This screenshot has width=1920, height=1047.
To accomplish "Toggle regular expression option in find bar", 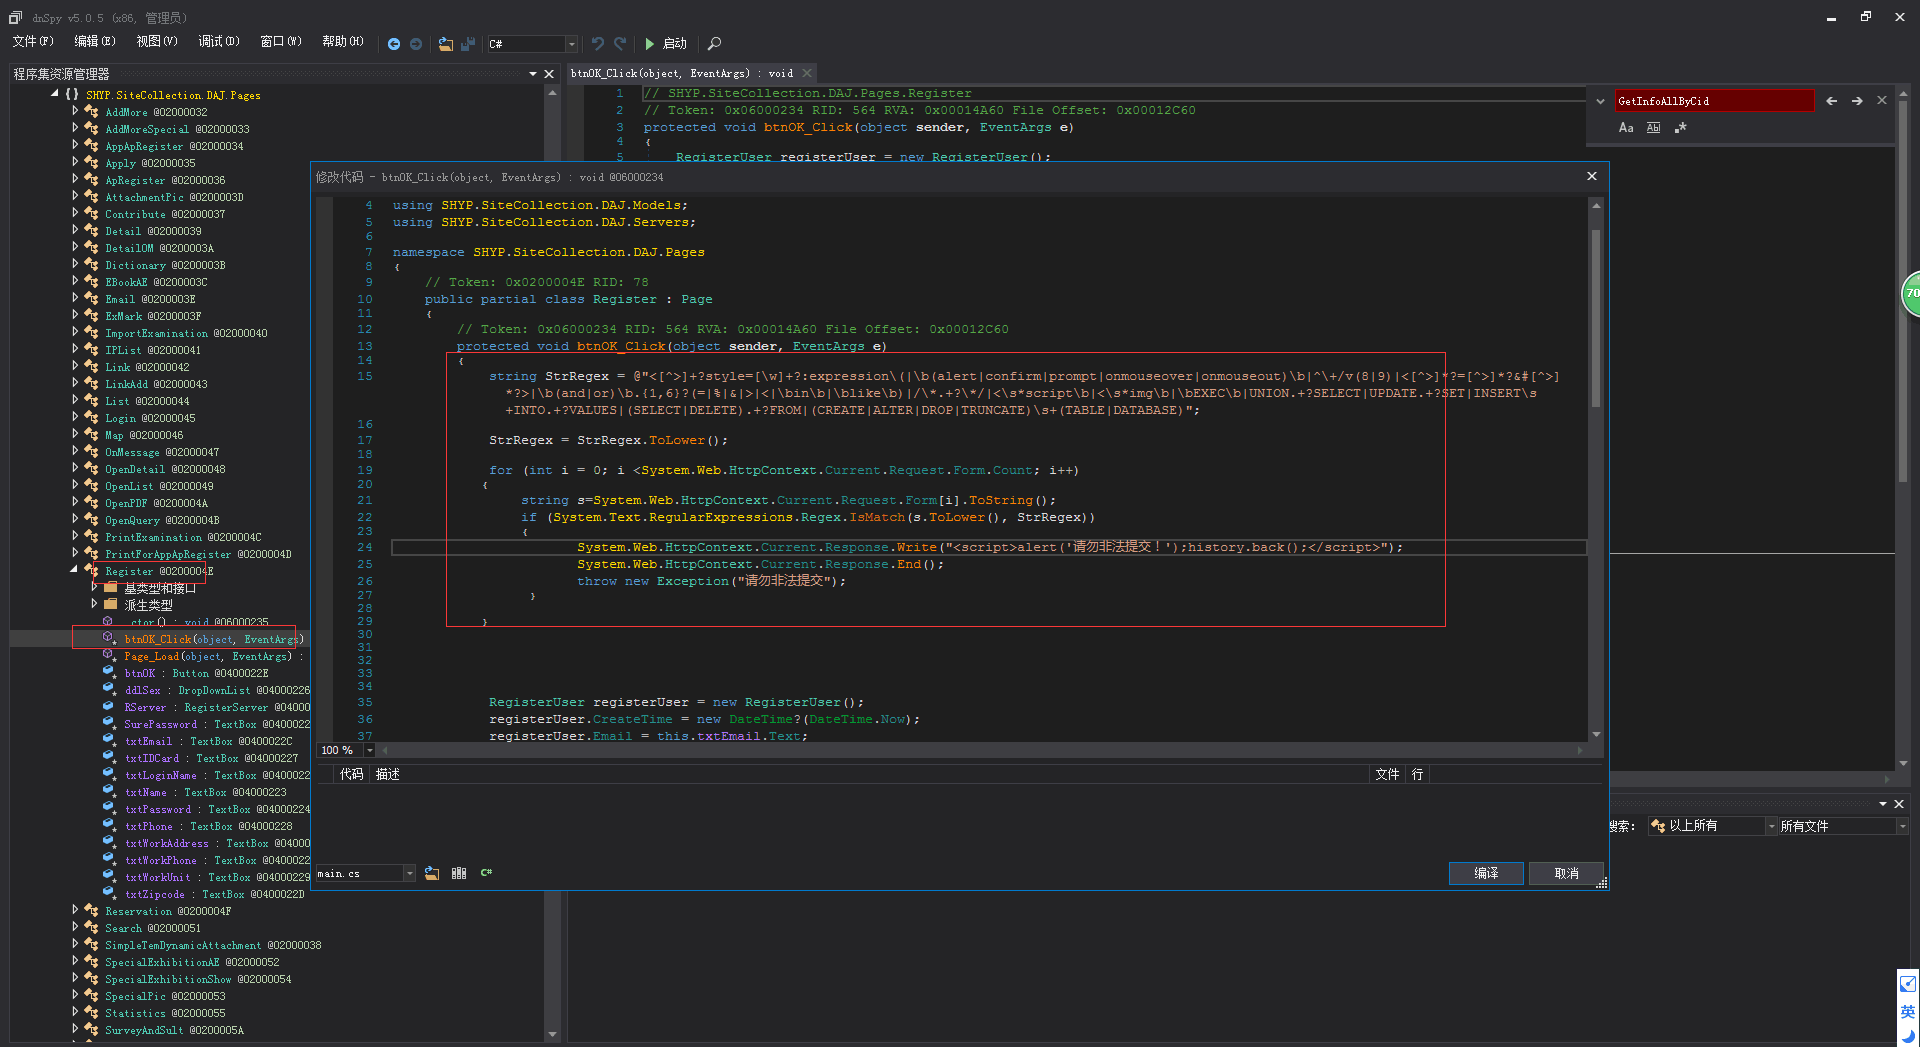I will pyautogui.click(x=1681, y=128).
